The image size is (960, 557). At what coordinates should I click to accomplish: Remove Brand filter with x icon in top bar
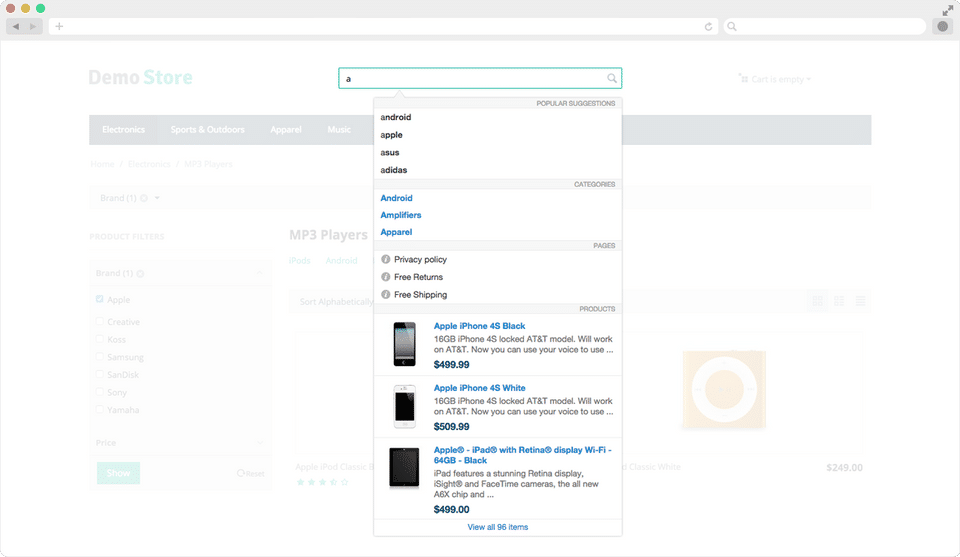pyautogui.click(x=144, y=198)
